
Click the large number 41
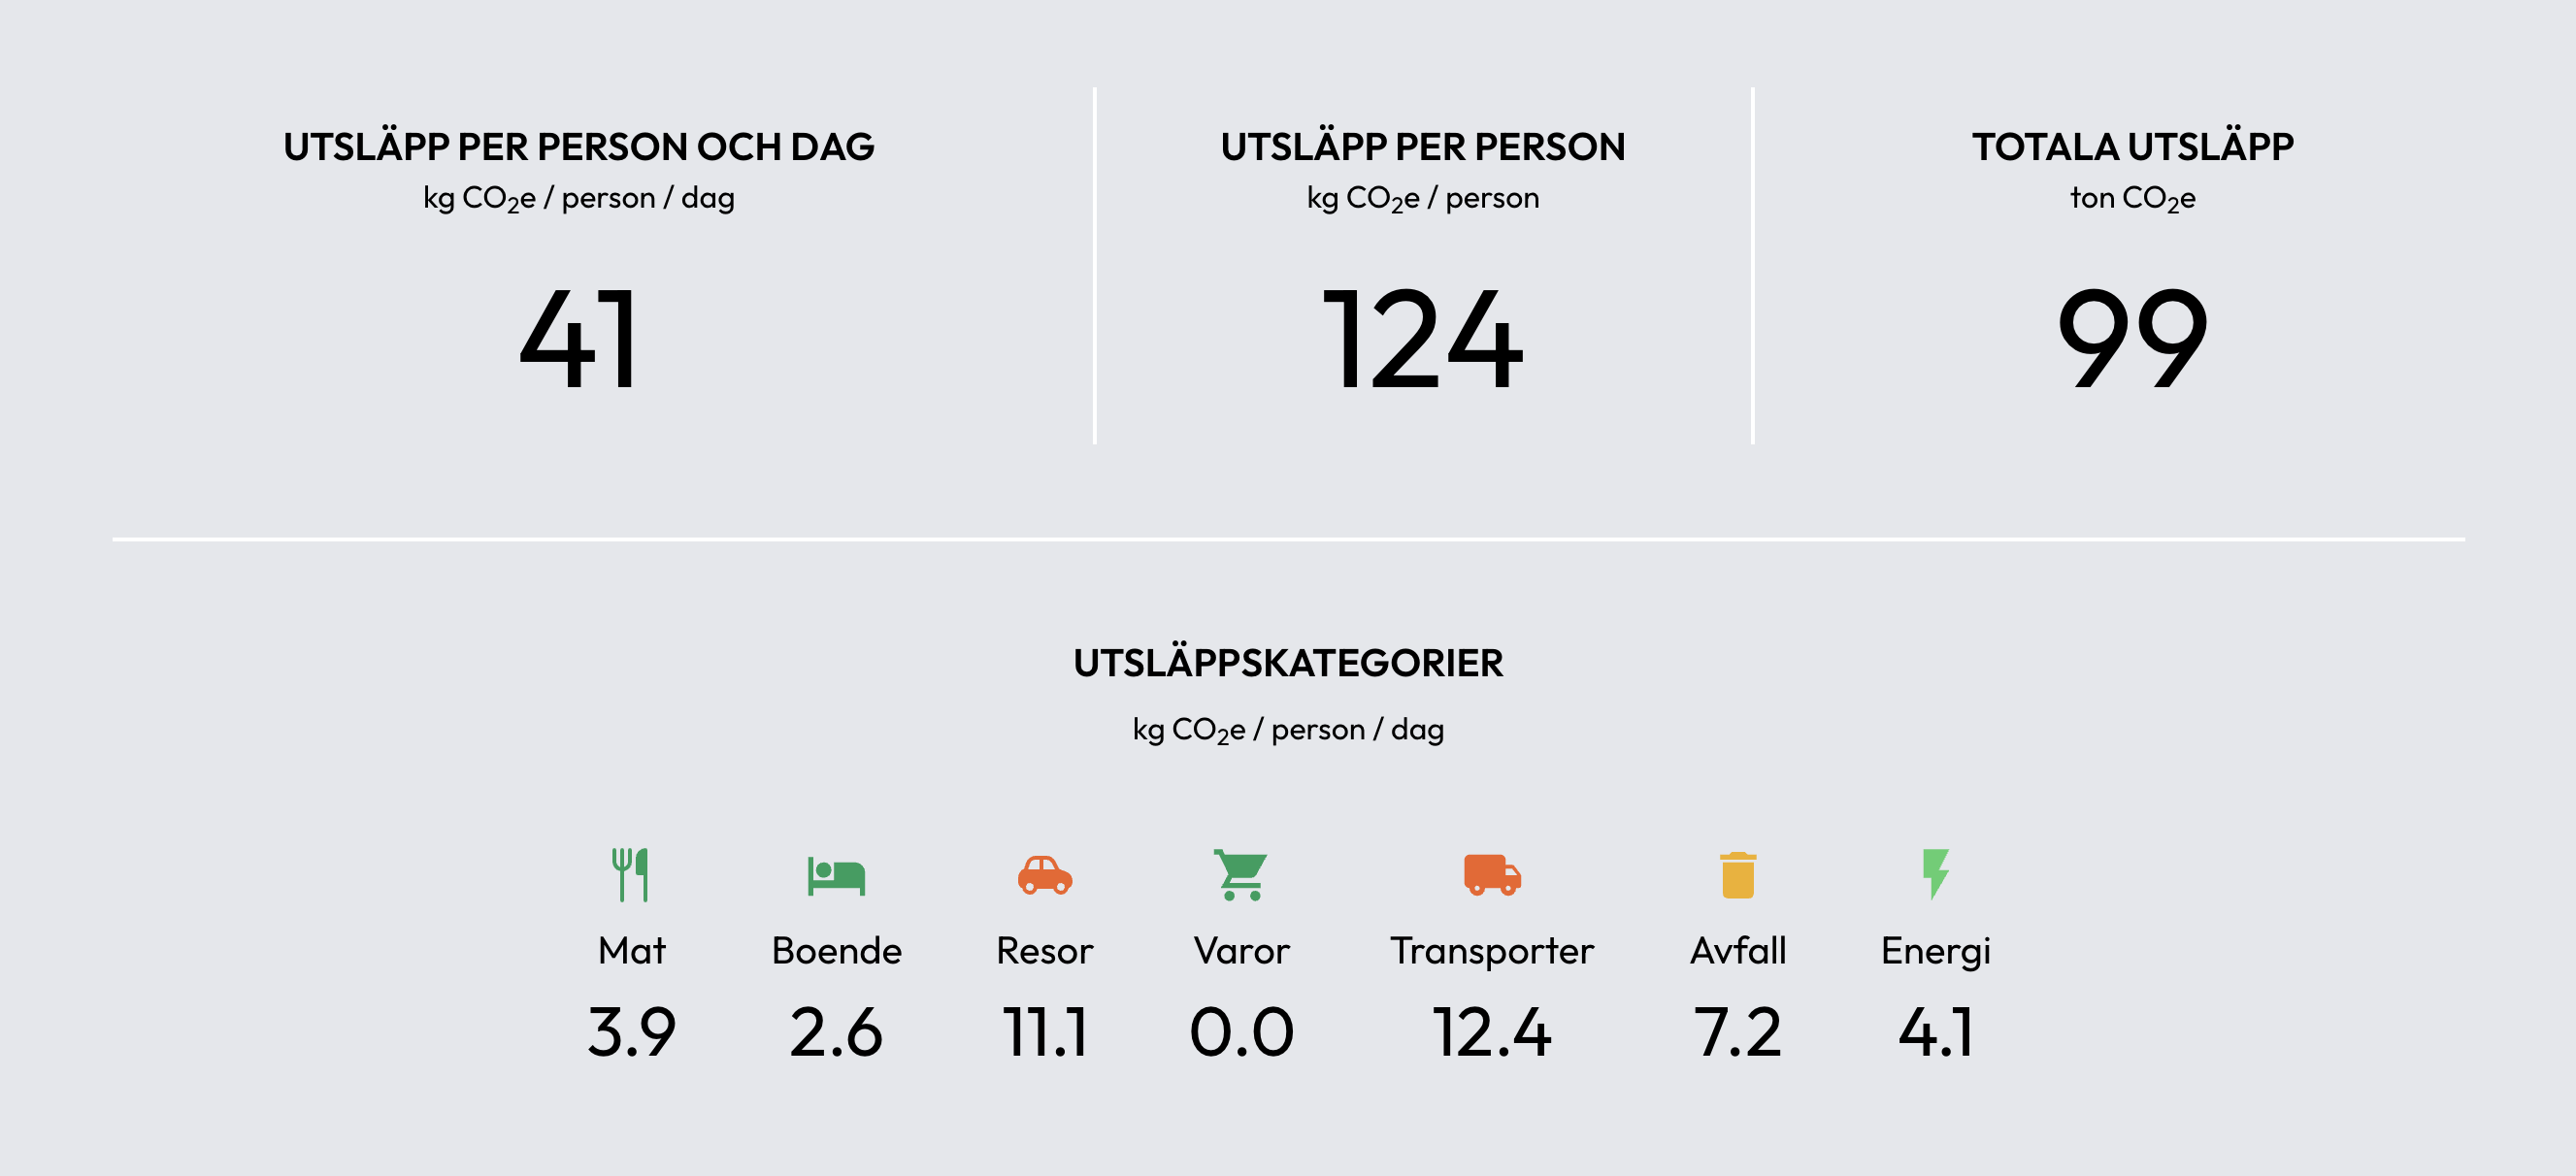coord(578,338)
